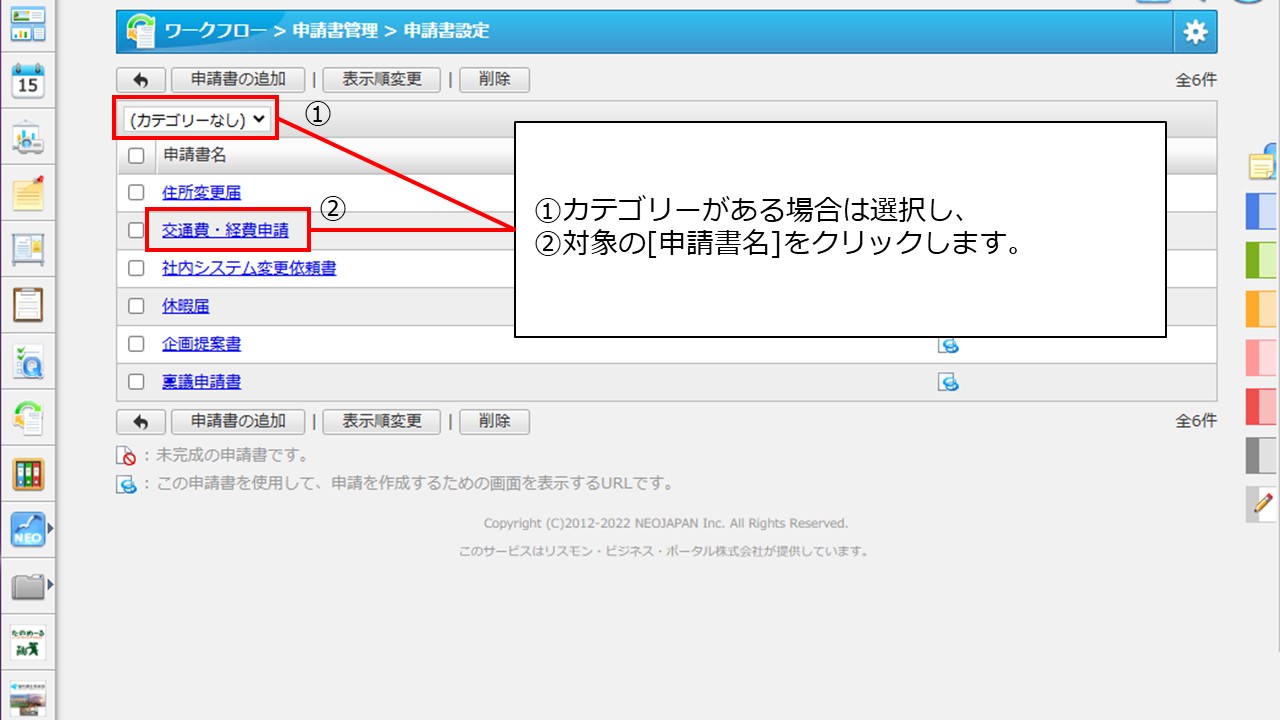
Task: Select the green color tab on the right edge
Action: click(x=1263, y=260)
